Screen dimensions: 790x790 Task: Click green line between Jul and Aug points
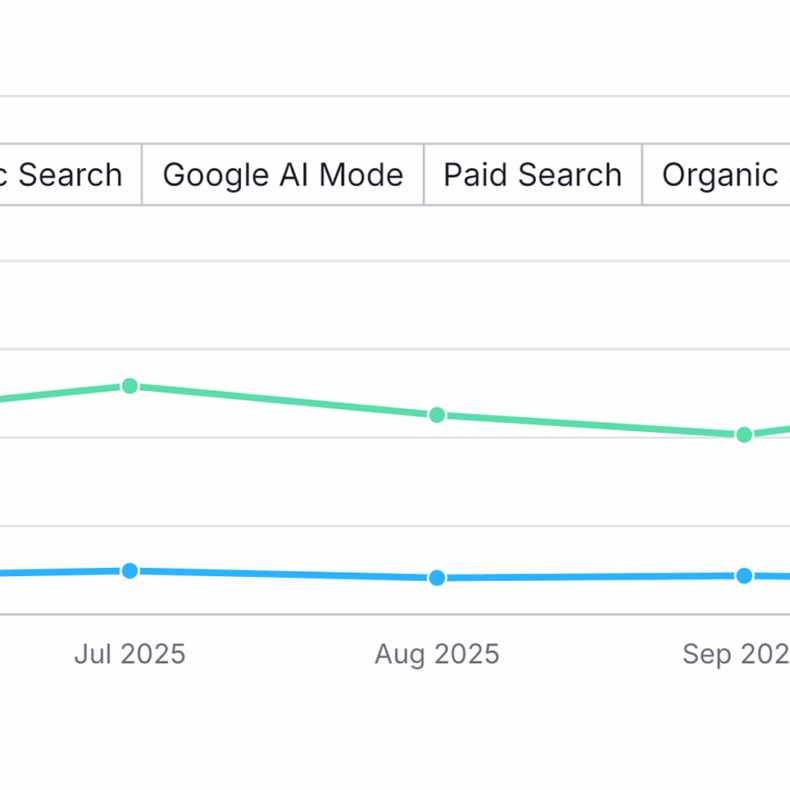[x=283, y=401]
